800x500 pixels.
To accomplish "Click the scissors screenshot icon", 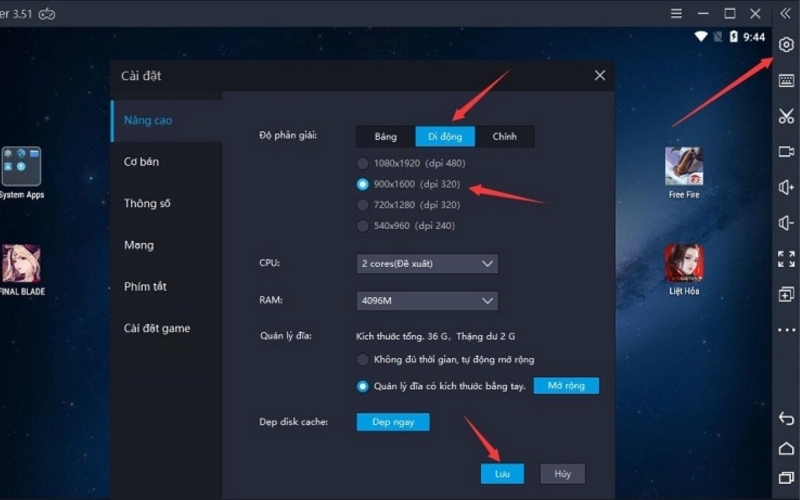I will click(786, 116).
